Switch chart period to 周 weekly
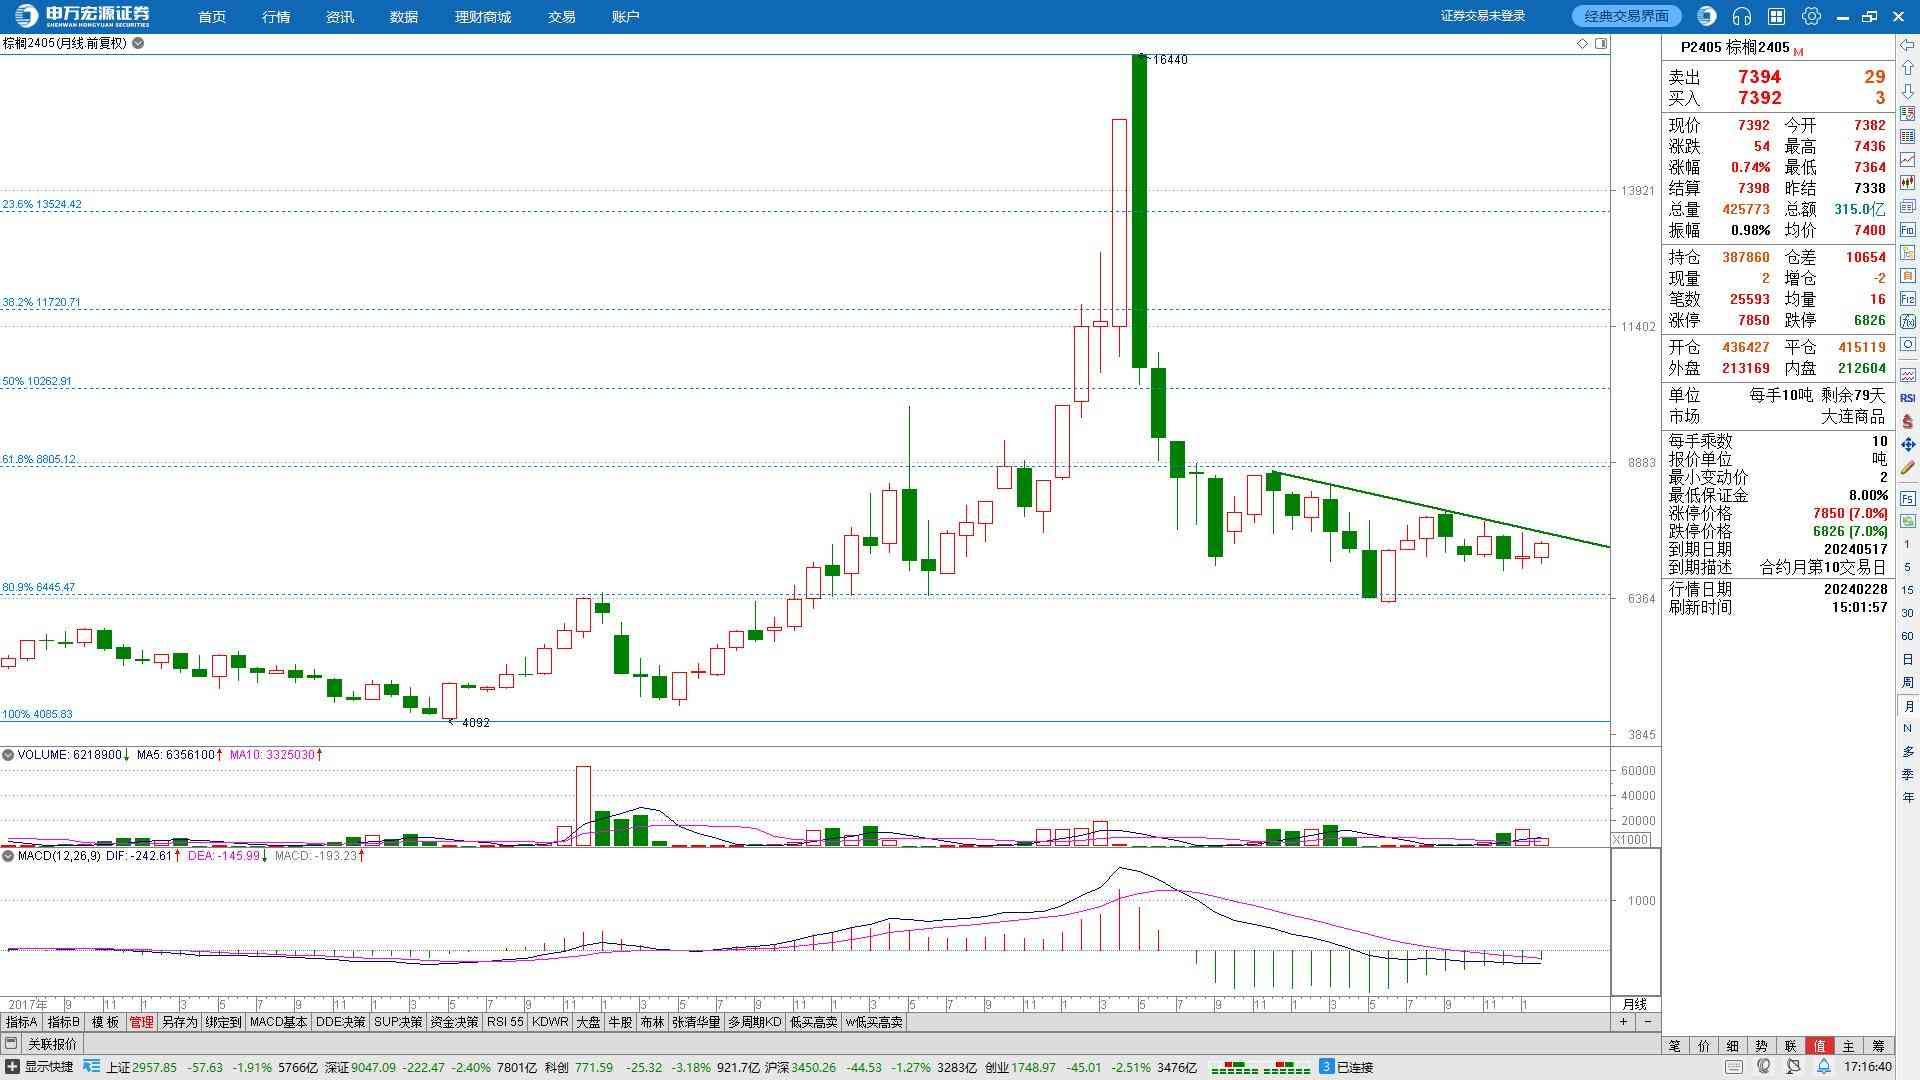The image size is (1920, 1080). (x=1908, y=683)
